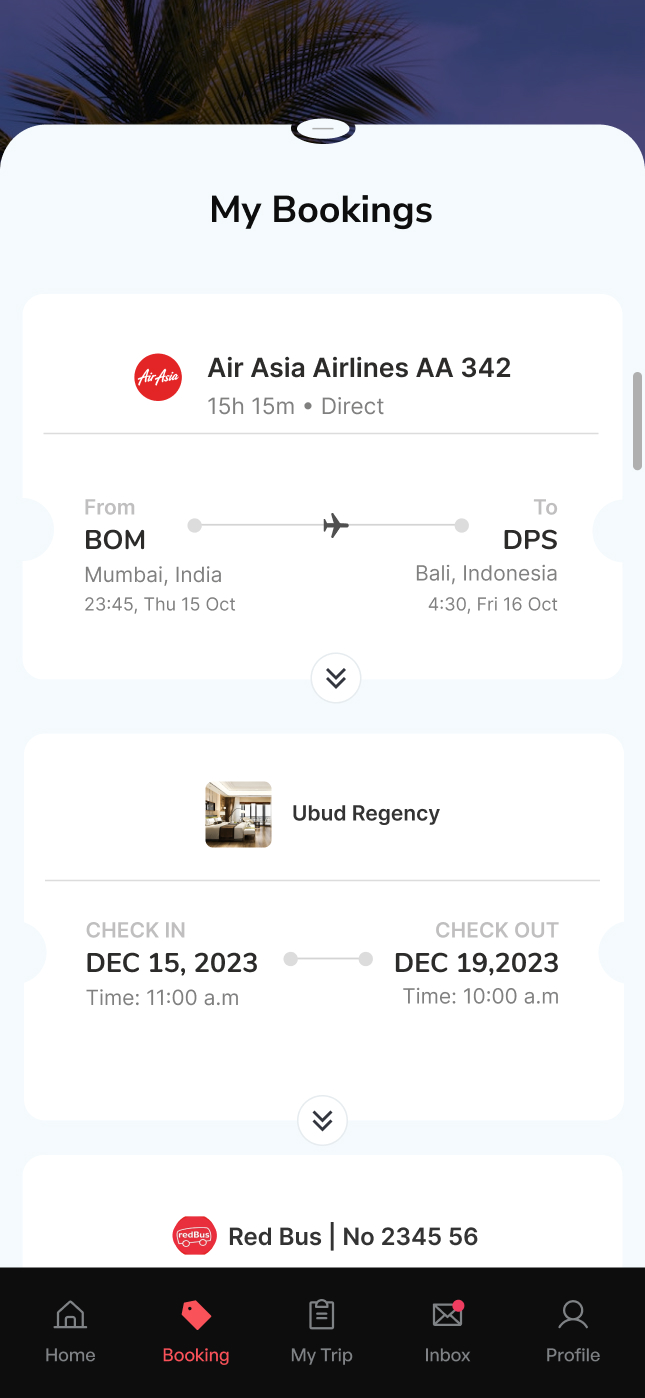
Task: Open the Ubud Regency hotel thumbnail
Action: pos(238,814)
